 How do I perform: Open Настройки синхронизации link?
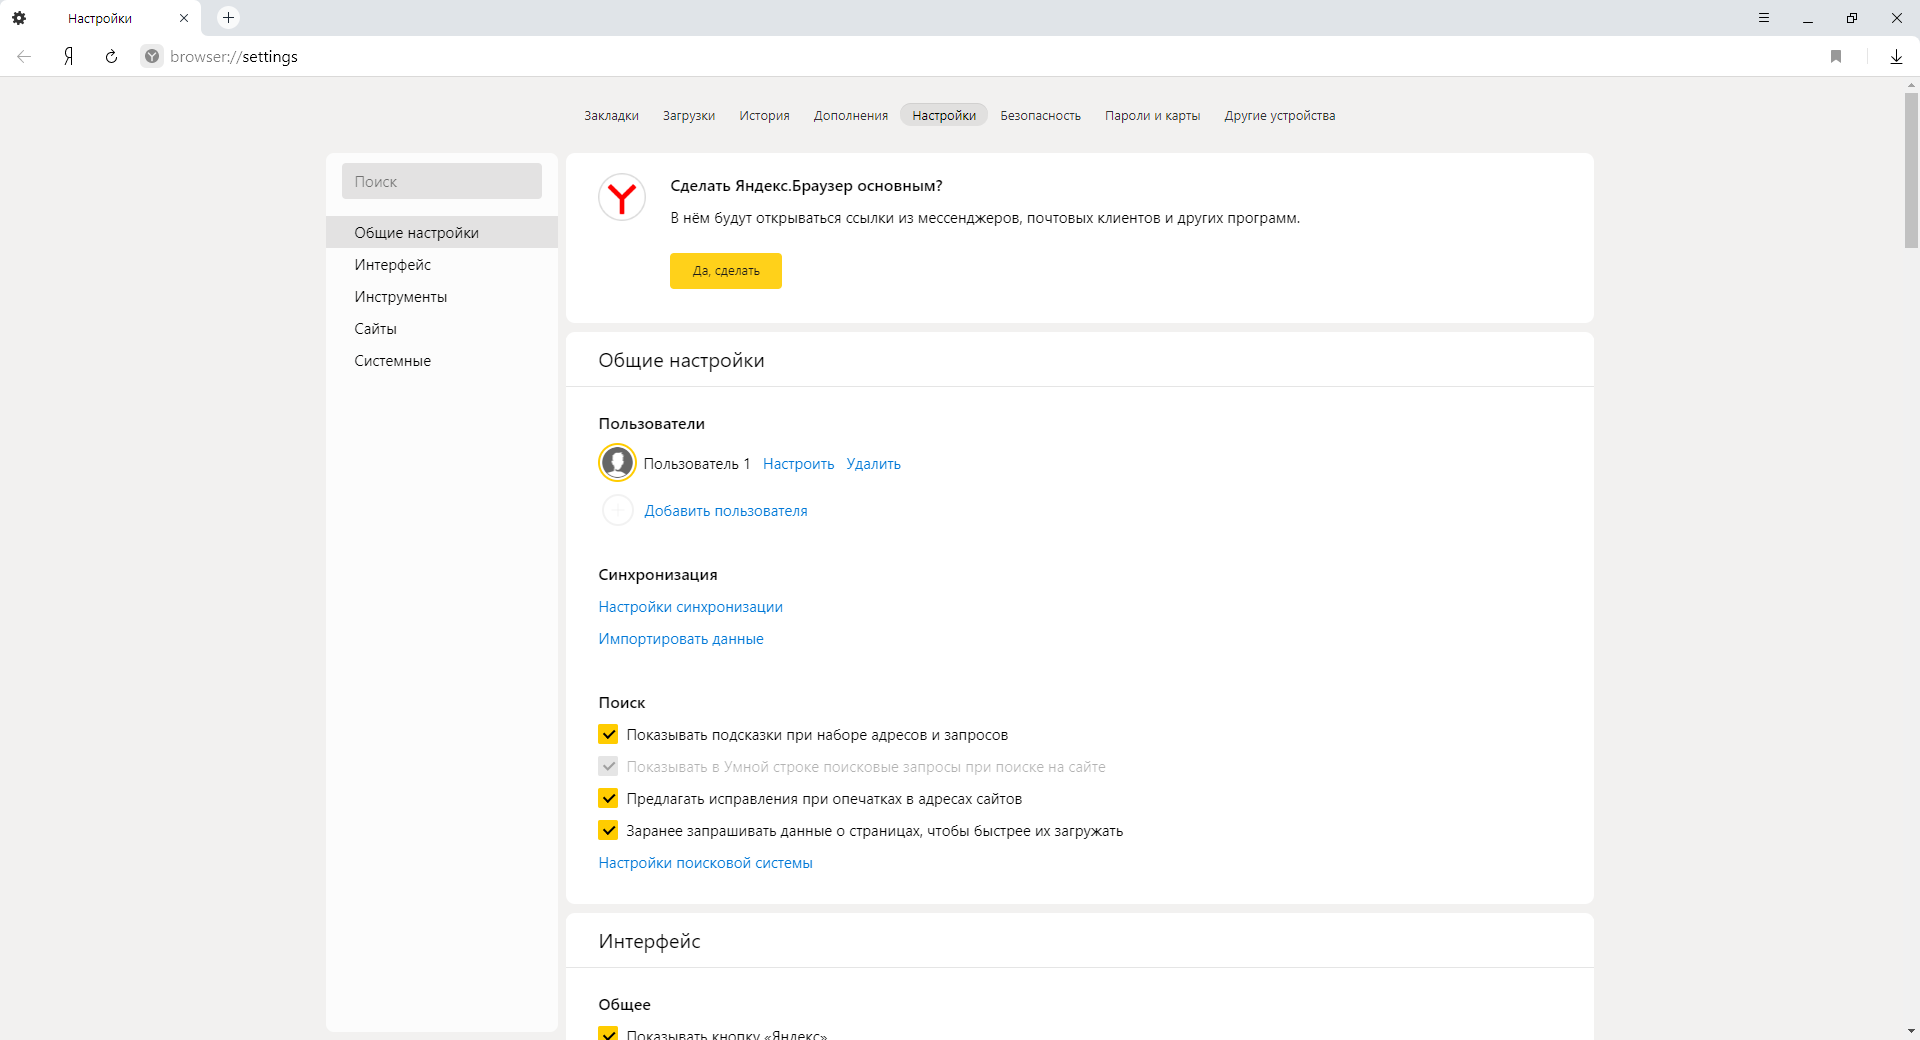tap(690, 607)
